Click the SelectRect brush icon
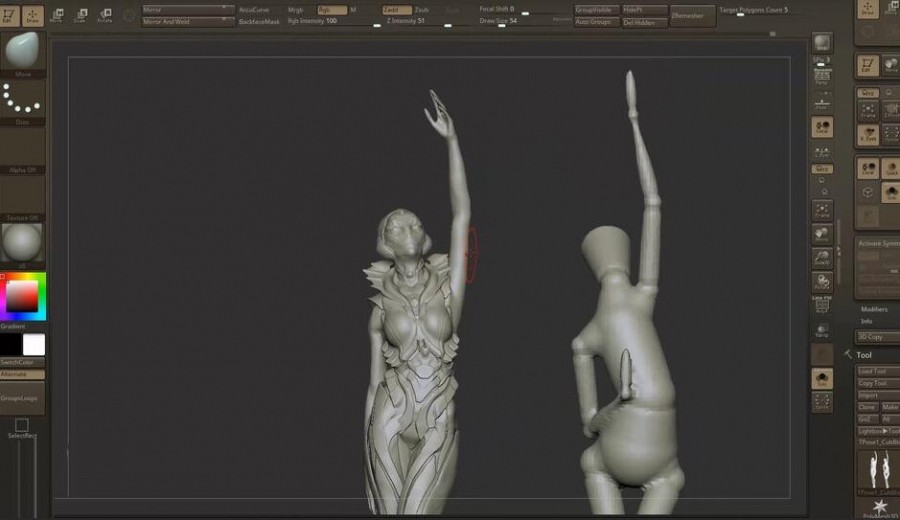The height and width of the screenshot is (520, 900). 22,428
